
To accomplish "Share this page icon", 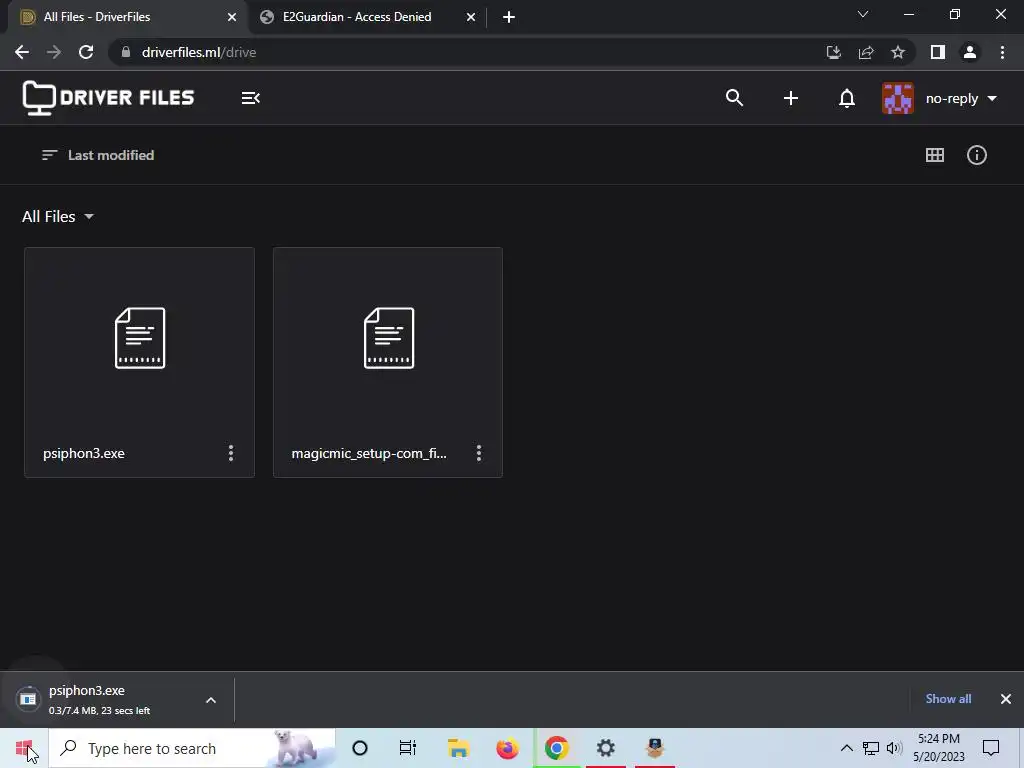I will [866, 52].
